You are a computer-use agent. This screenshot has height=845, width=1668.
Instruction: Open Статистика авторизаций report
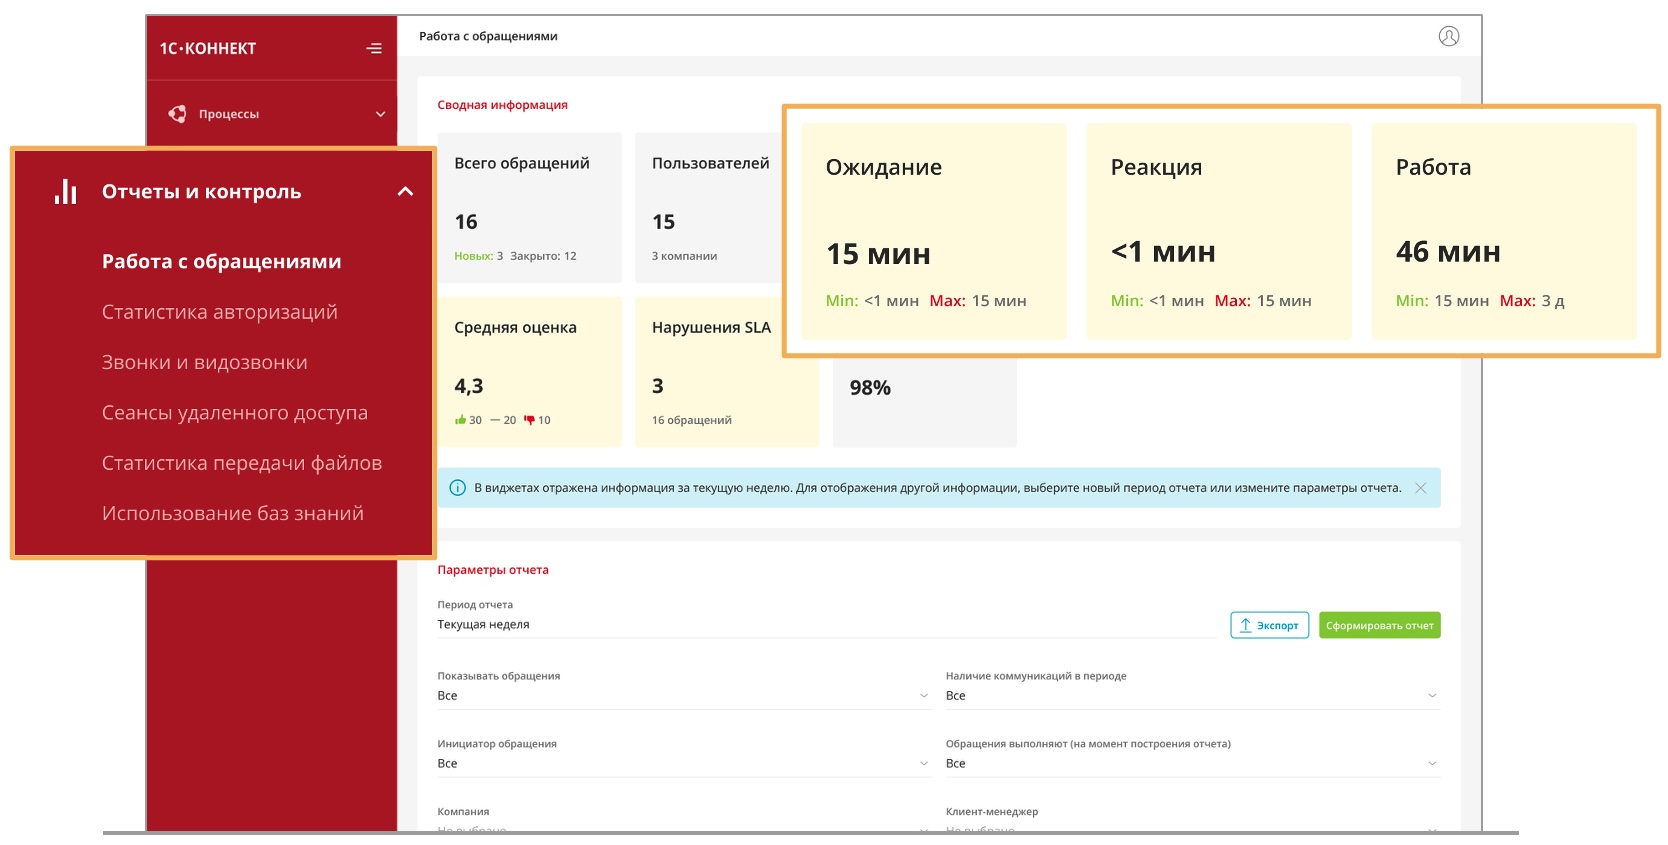tap(219, 312)
